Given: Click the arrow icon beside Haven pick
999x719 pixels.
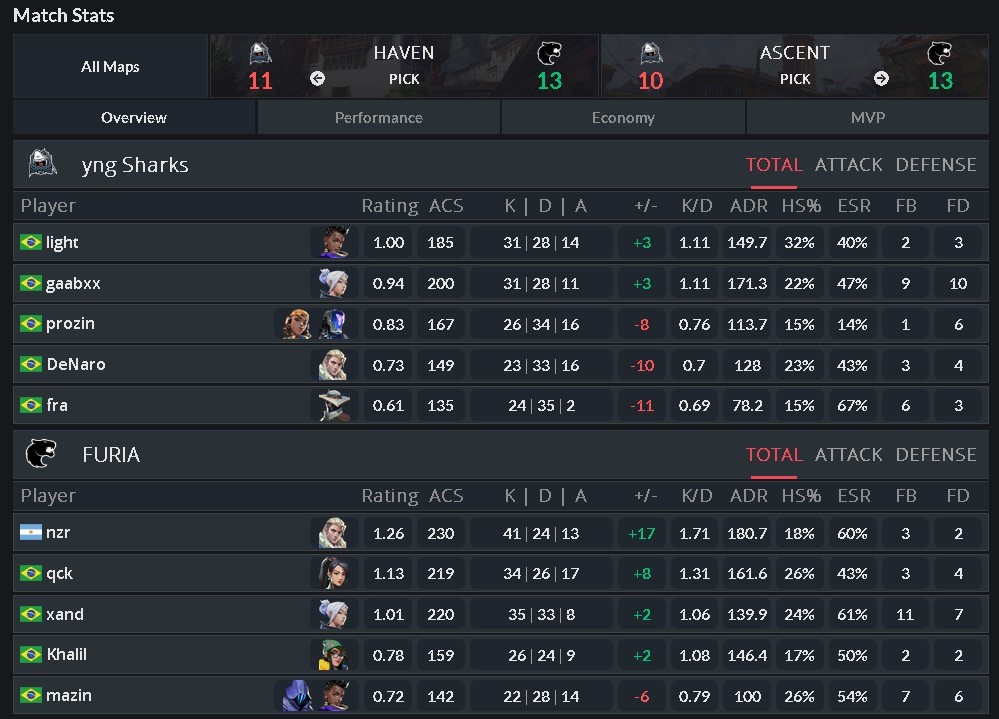Looking at the screenshot, I should click(317, 77).
